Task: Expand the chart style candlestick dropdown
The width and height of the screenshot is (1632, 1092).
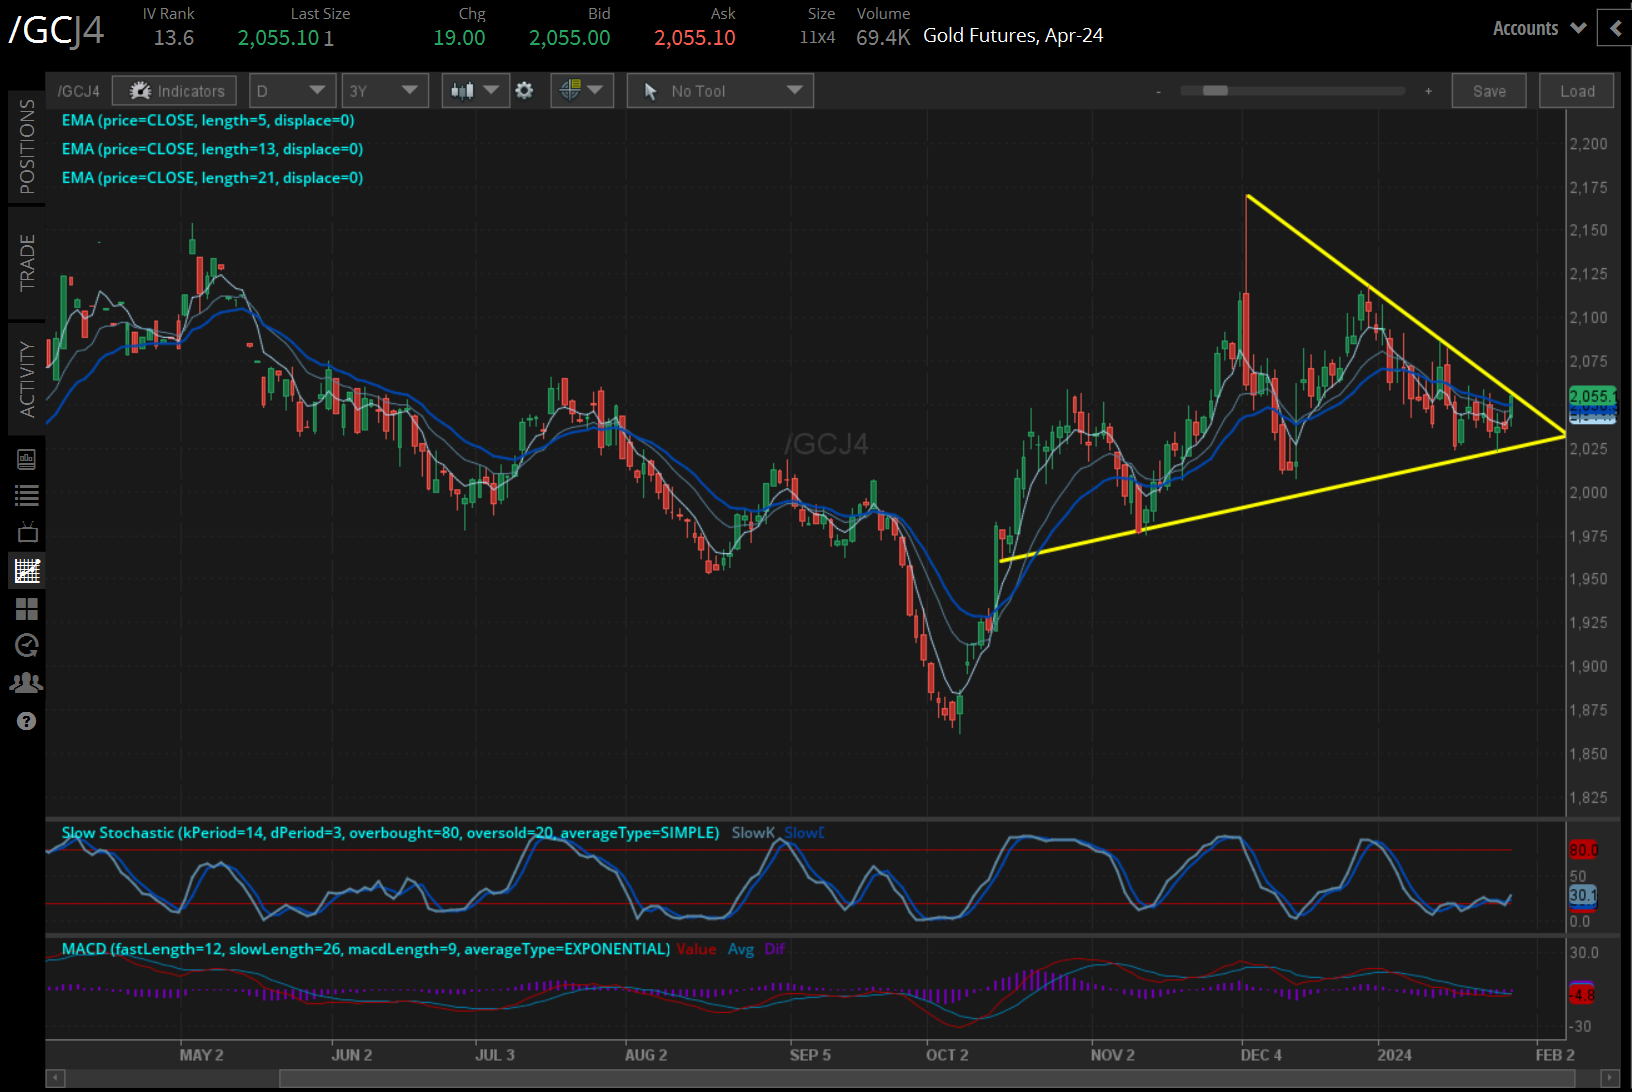Action: pyautogui.click(x=475, y=90)
